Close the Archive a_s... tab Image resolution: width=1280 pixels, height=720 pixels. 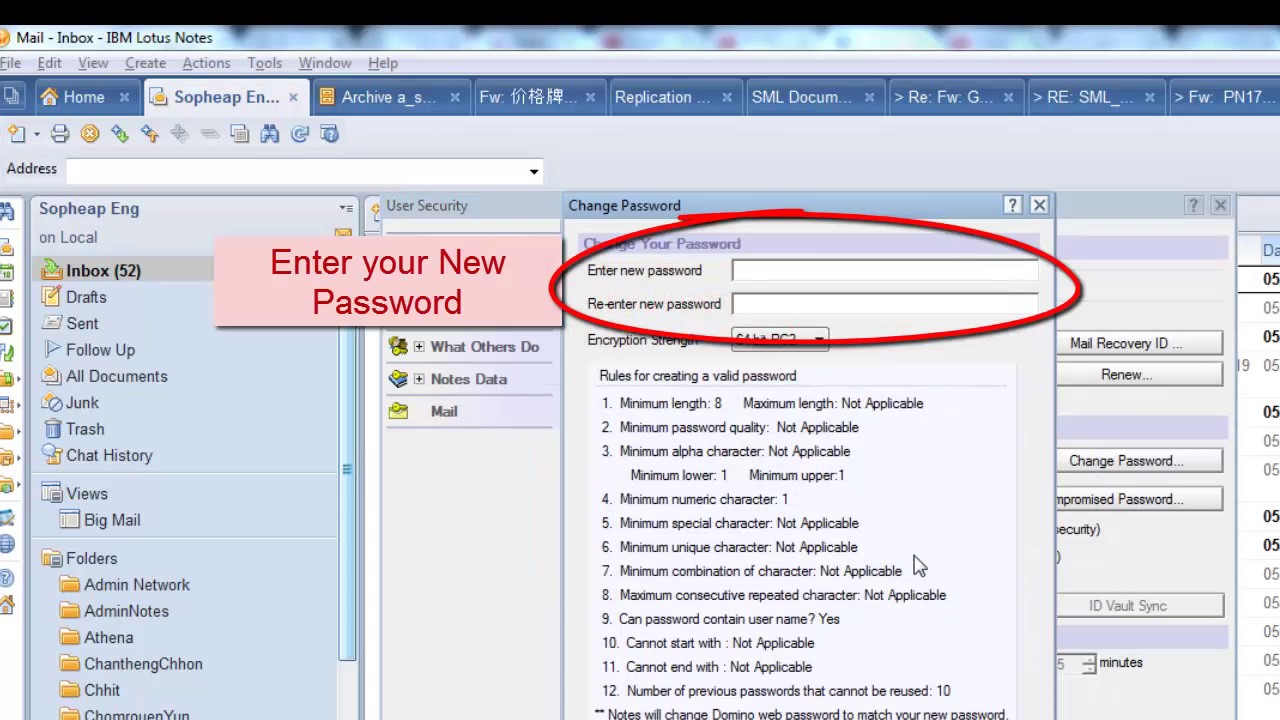[x=455, y=97]
